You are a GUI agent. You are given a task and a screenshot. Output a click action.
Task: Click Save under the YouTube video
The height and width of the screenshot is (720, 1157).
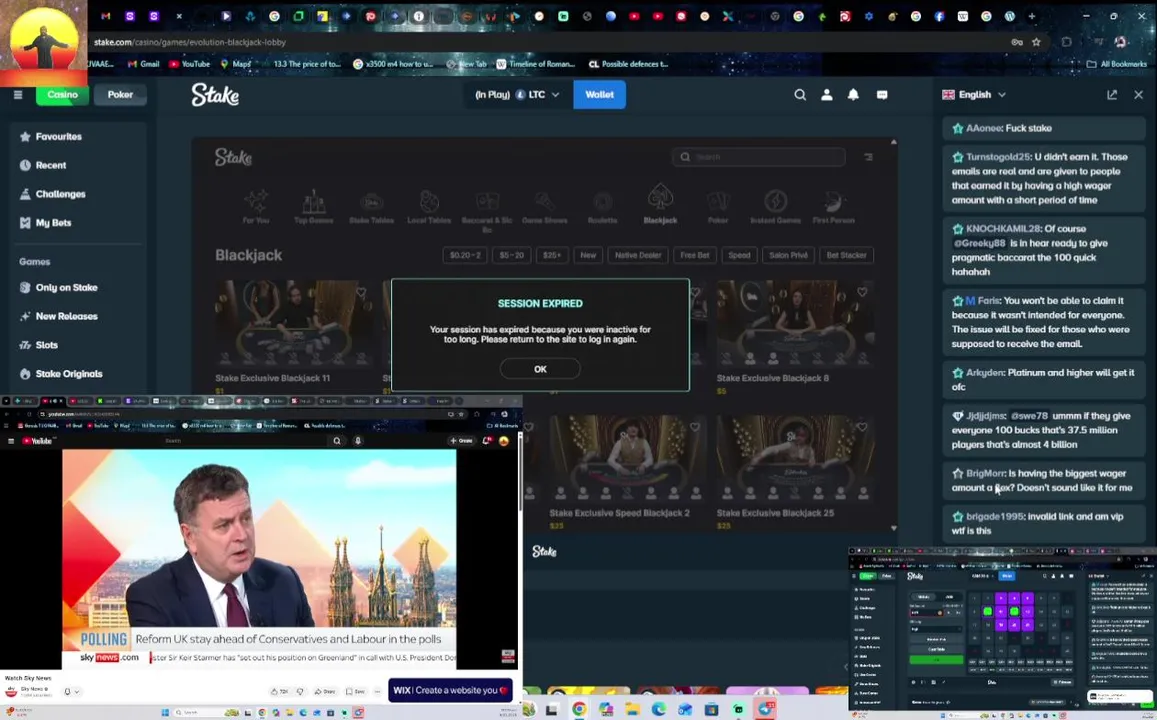(x=356, y=691)
